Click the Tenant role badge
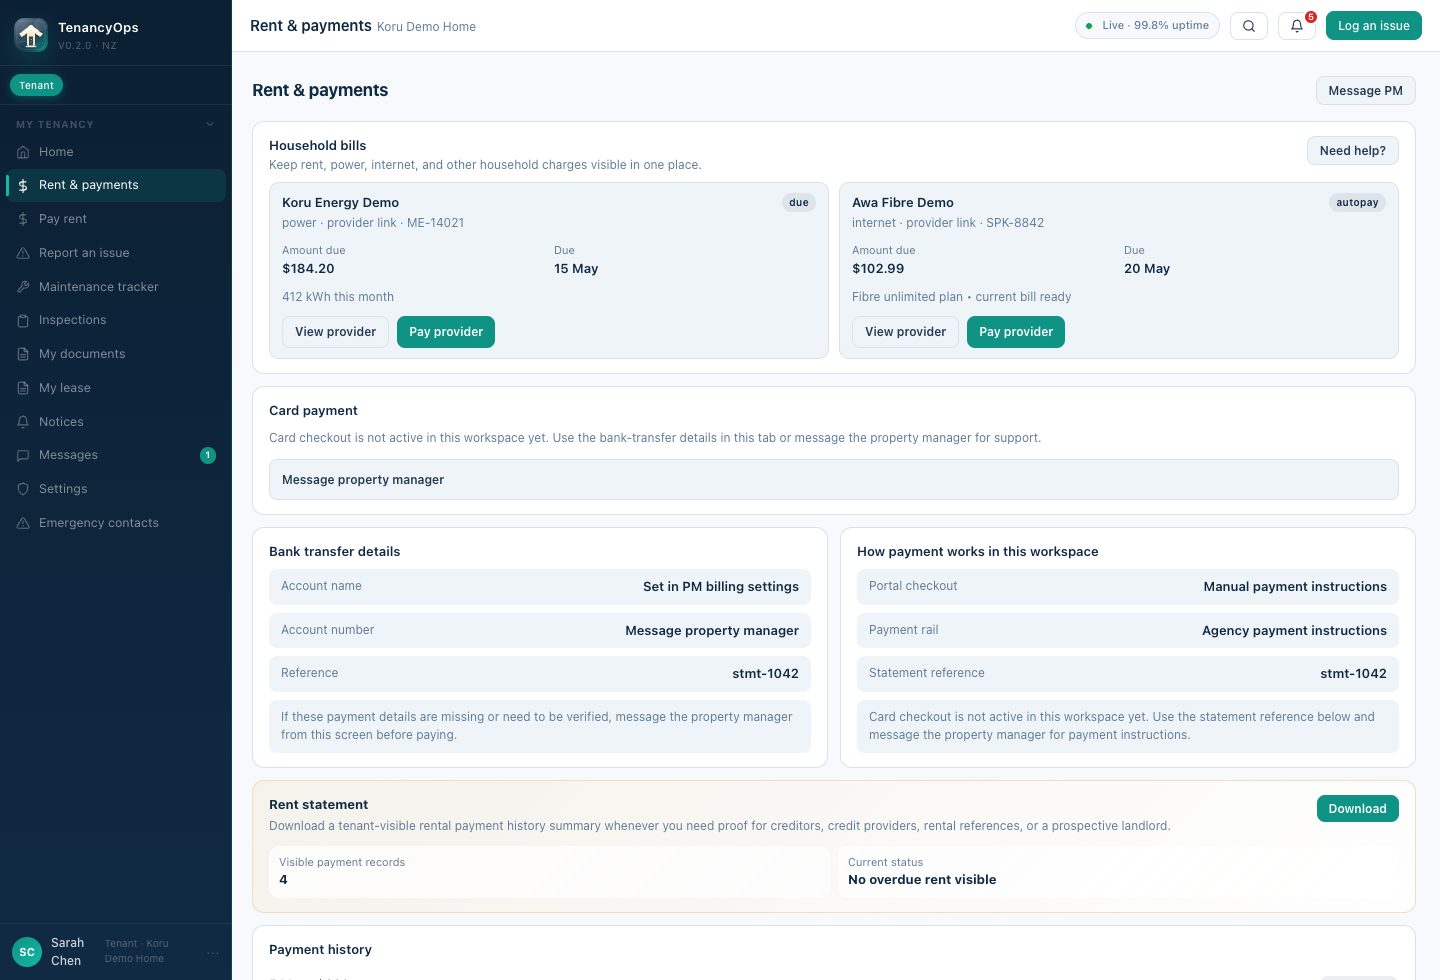This screenshot has width=1440, height=980. pyautogui.click(x=37, y=86)
